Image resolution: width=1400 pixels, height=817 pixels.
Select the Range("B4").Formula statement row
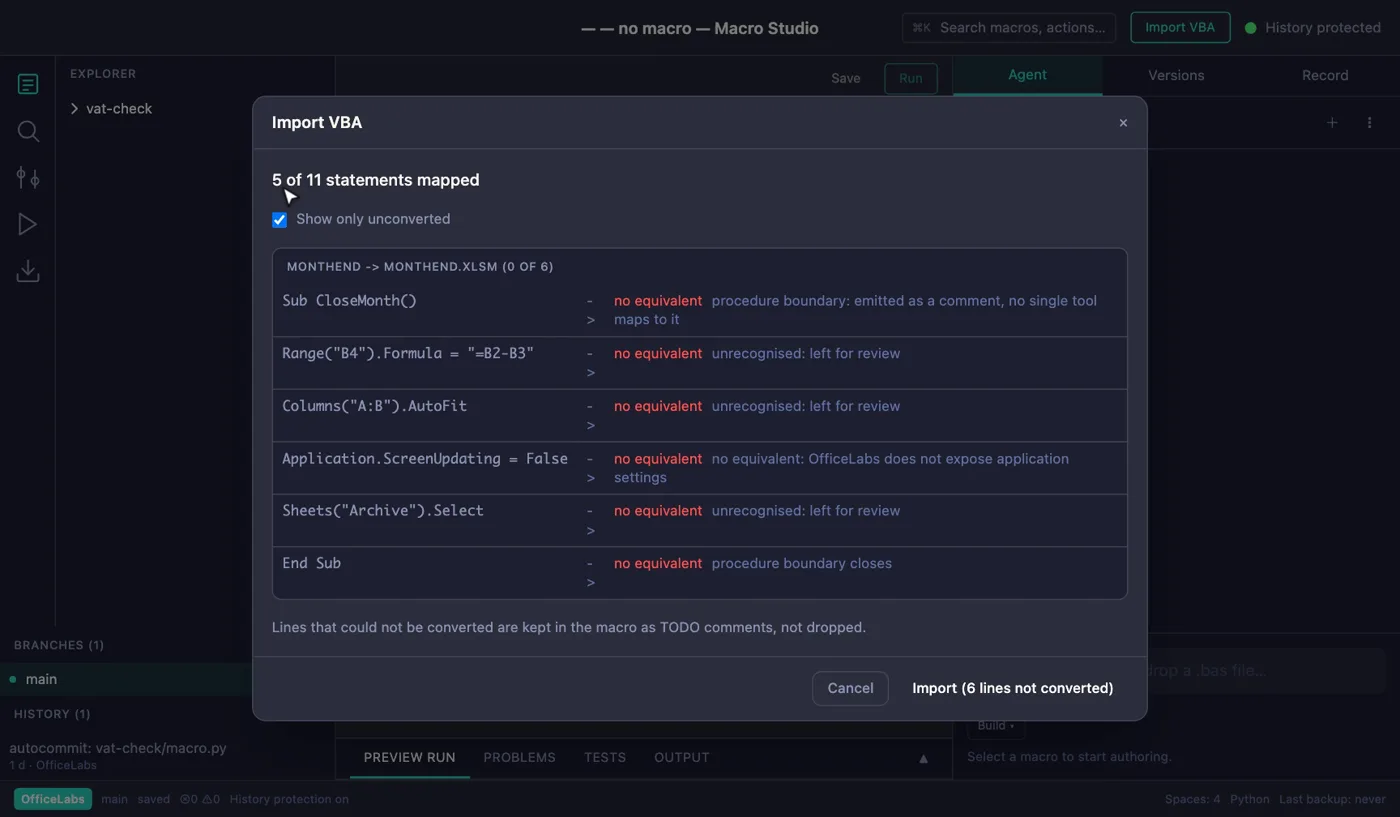pos(700,363)
